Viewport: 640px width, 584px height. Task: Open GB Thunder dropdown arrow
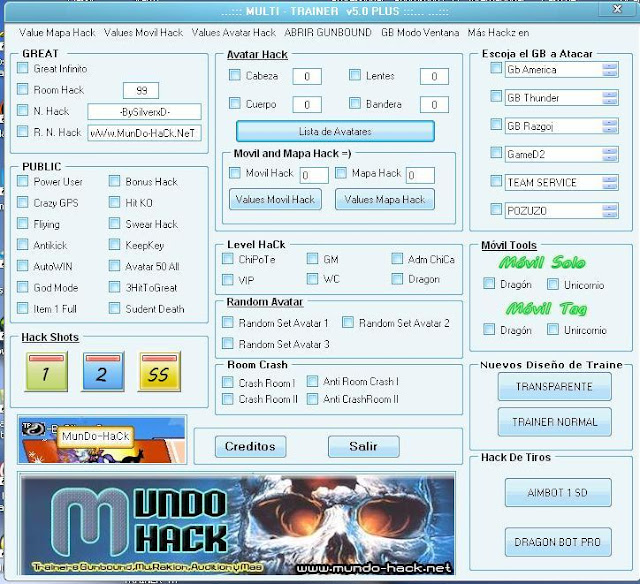[610, 98]
